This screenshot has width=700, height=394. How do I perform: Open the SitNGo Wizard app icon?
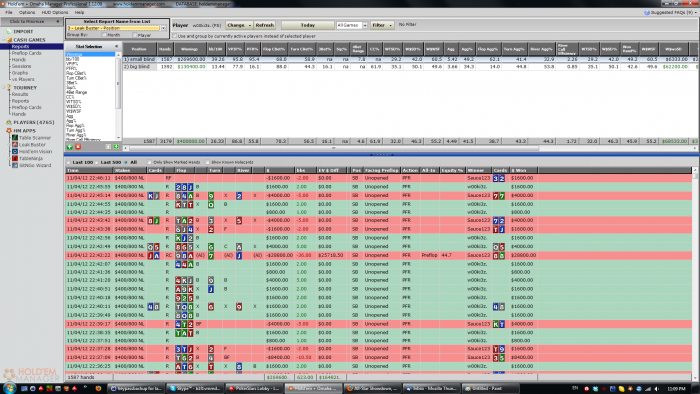[x=15, y=165]
